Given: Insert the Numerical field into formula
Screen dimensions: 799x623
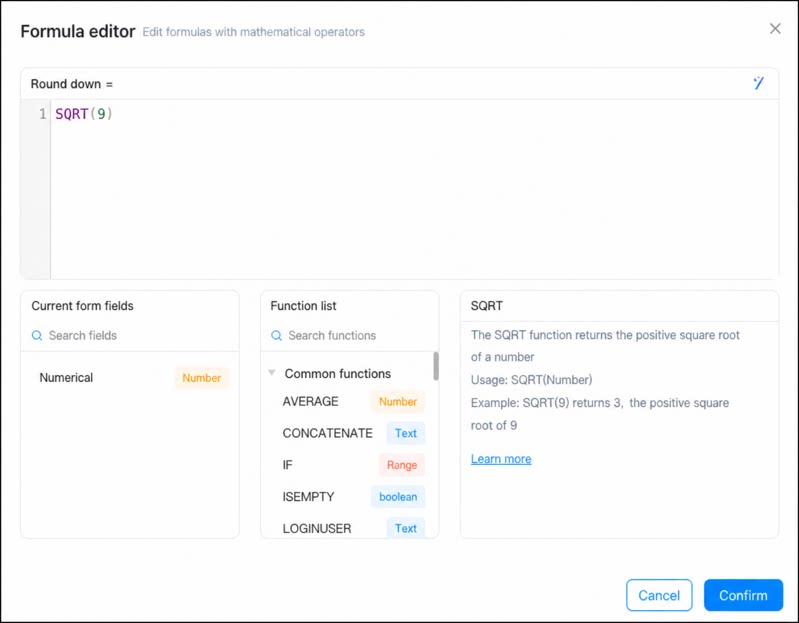Looking at the screenshot, I should click(130, 378).
